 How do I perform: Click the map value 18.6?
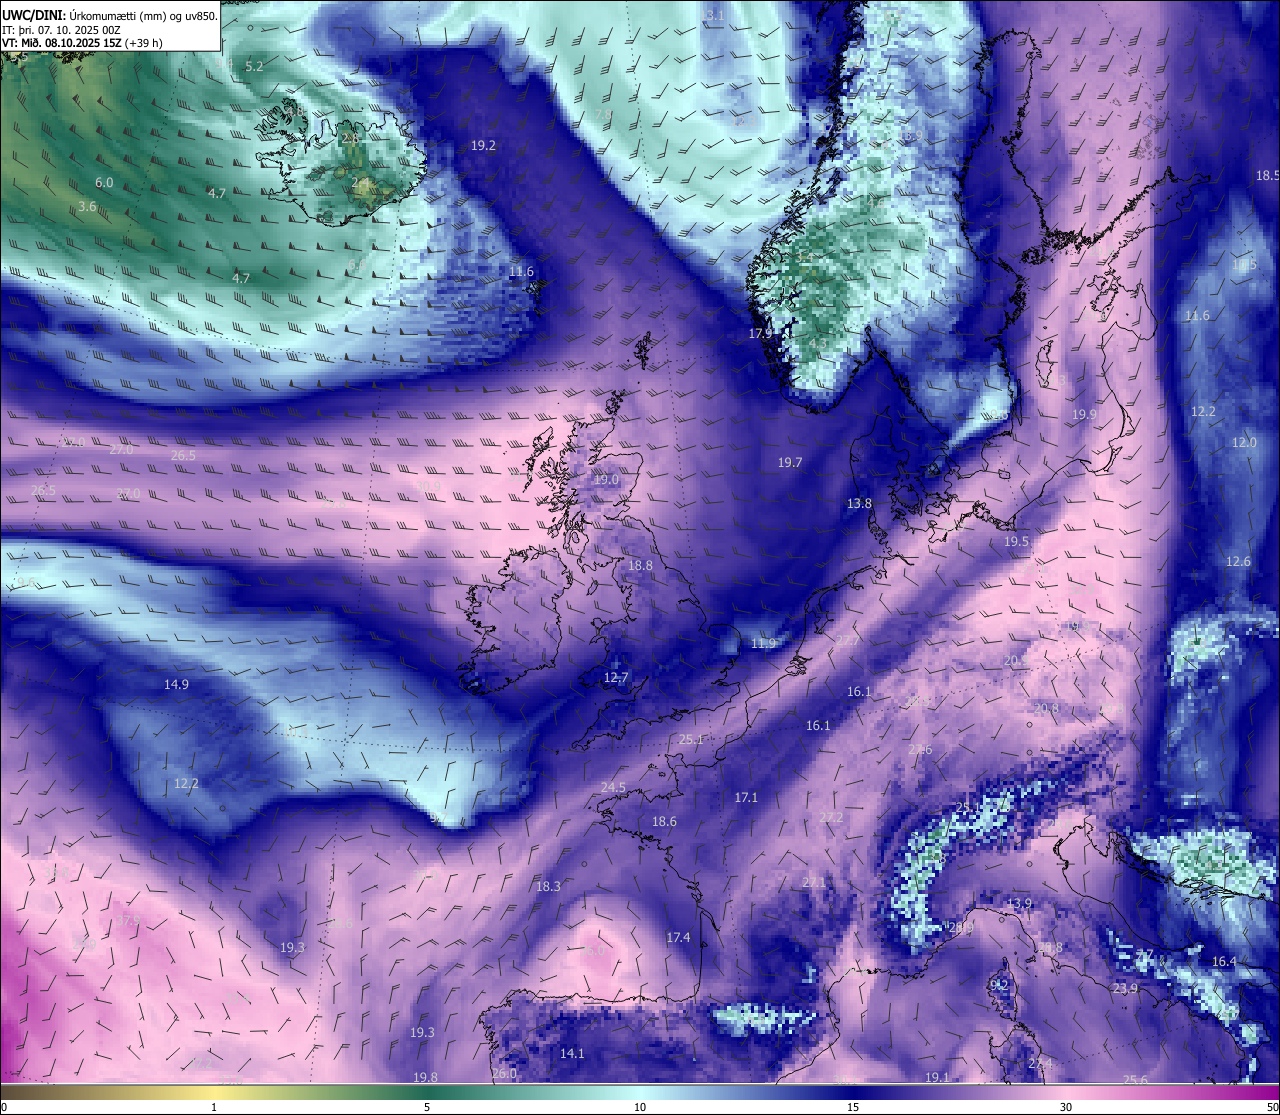coord(664,821)
